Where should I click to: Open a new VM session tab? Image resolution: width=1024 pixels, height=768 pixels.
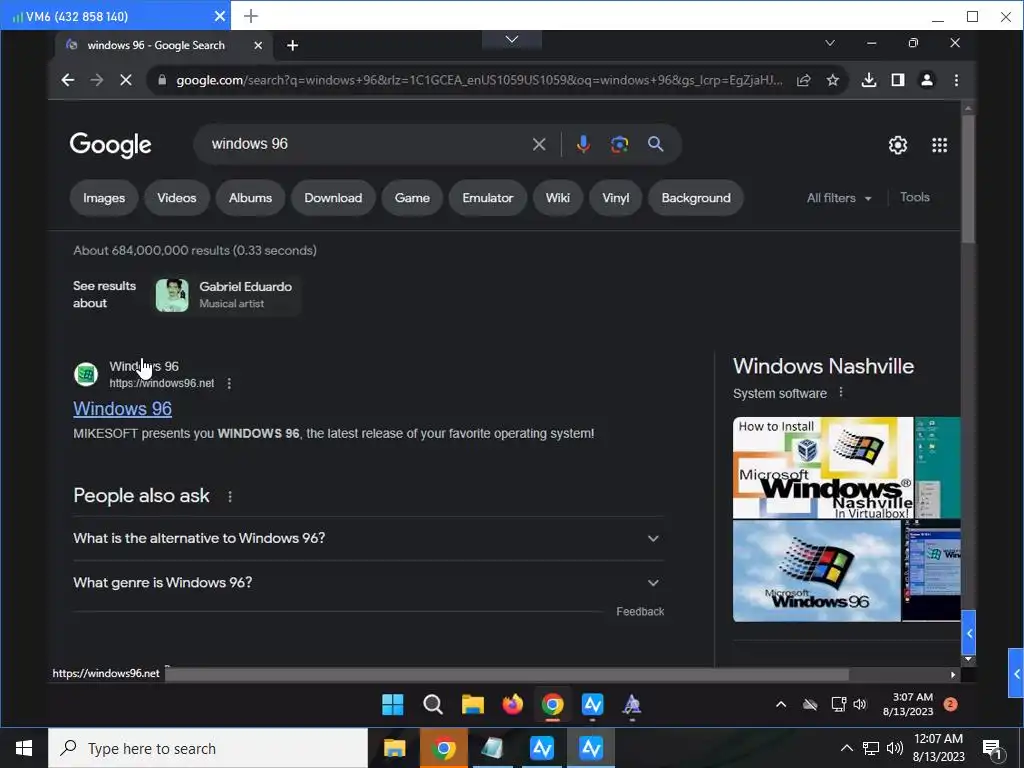(251, 16)
